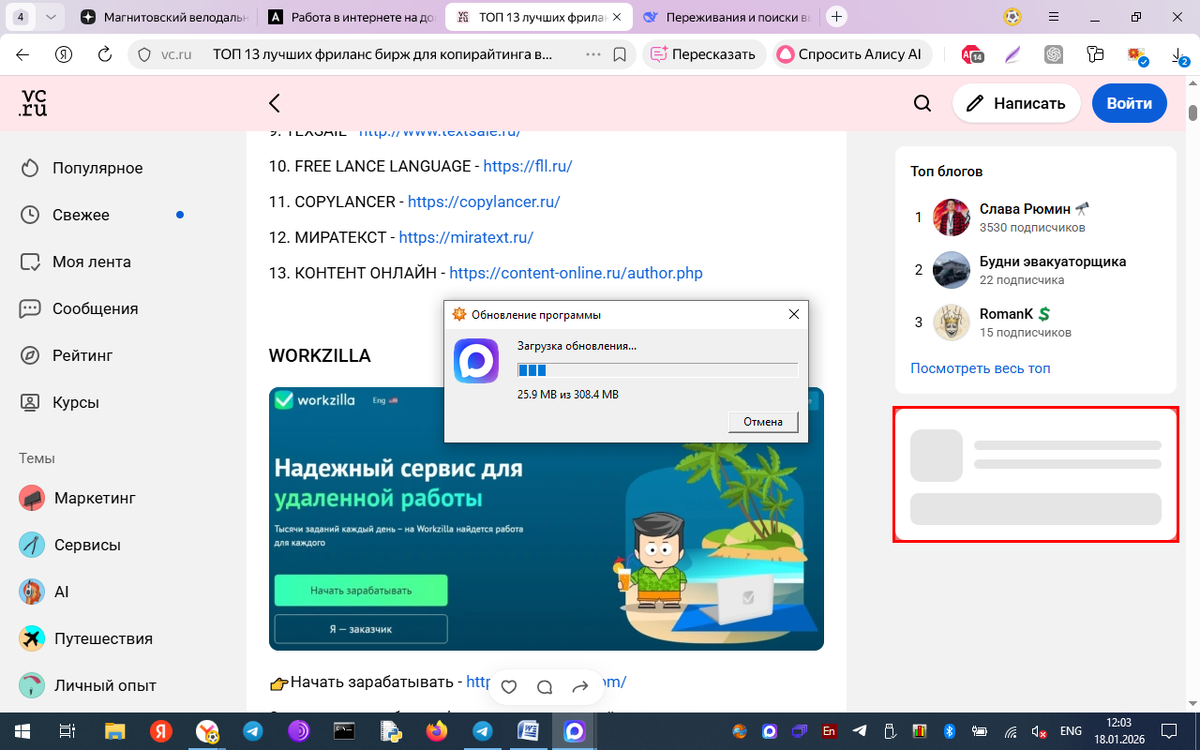1200x750 pixels.
Task: Expand the tab group dropdown arrow
Action: pyautogui.click(x=52, y=16)
